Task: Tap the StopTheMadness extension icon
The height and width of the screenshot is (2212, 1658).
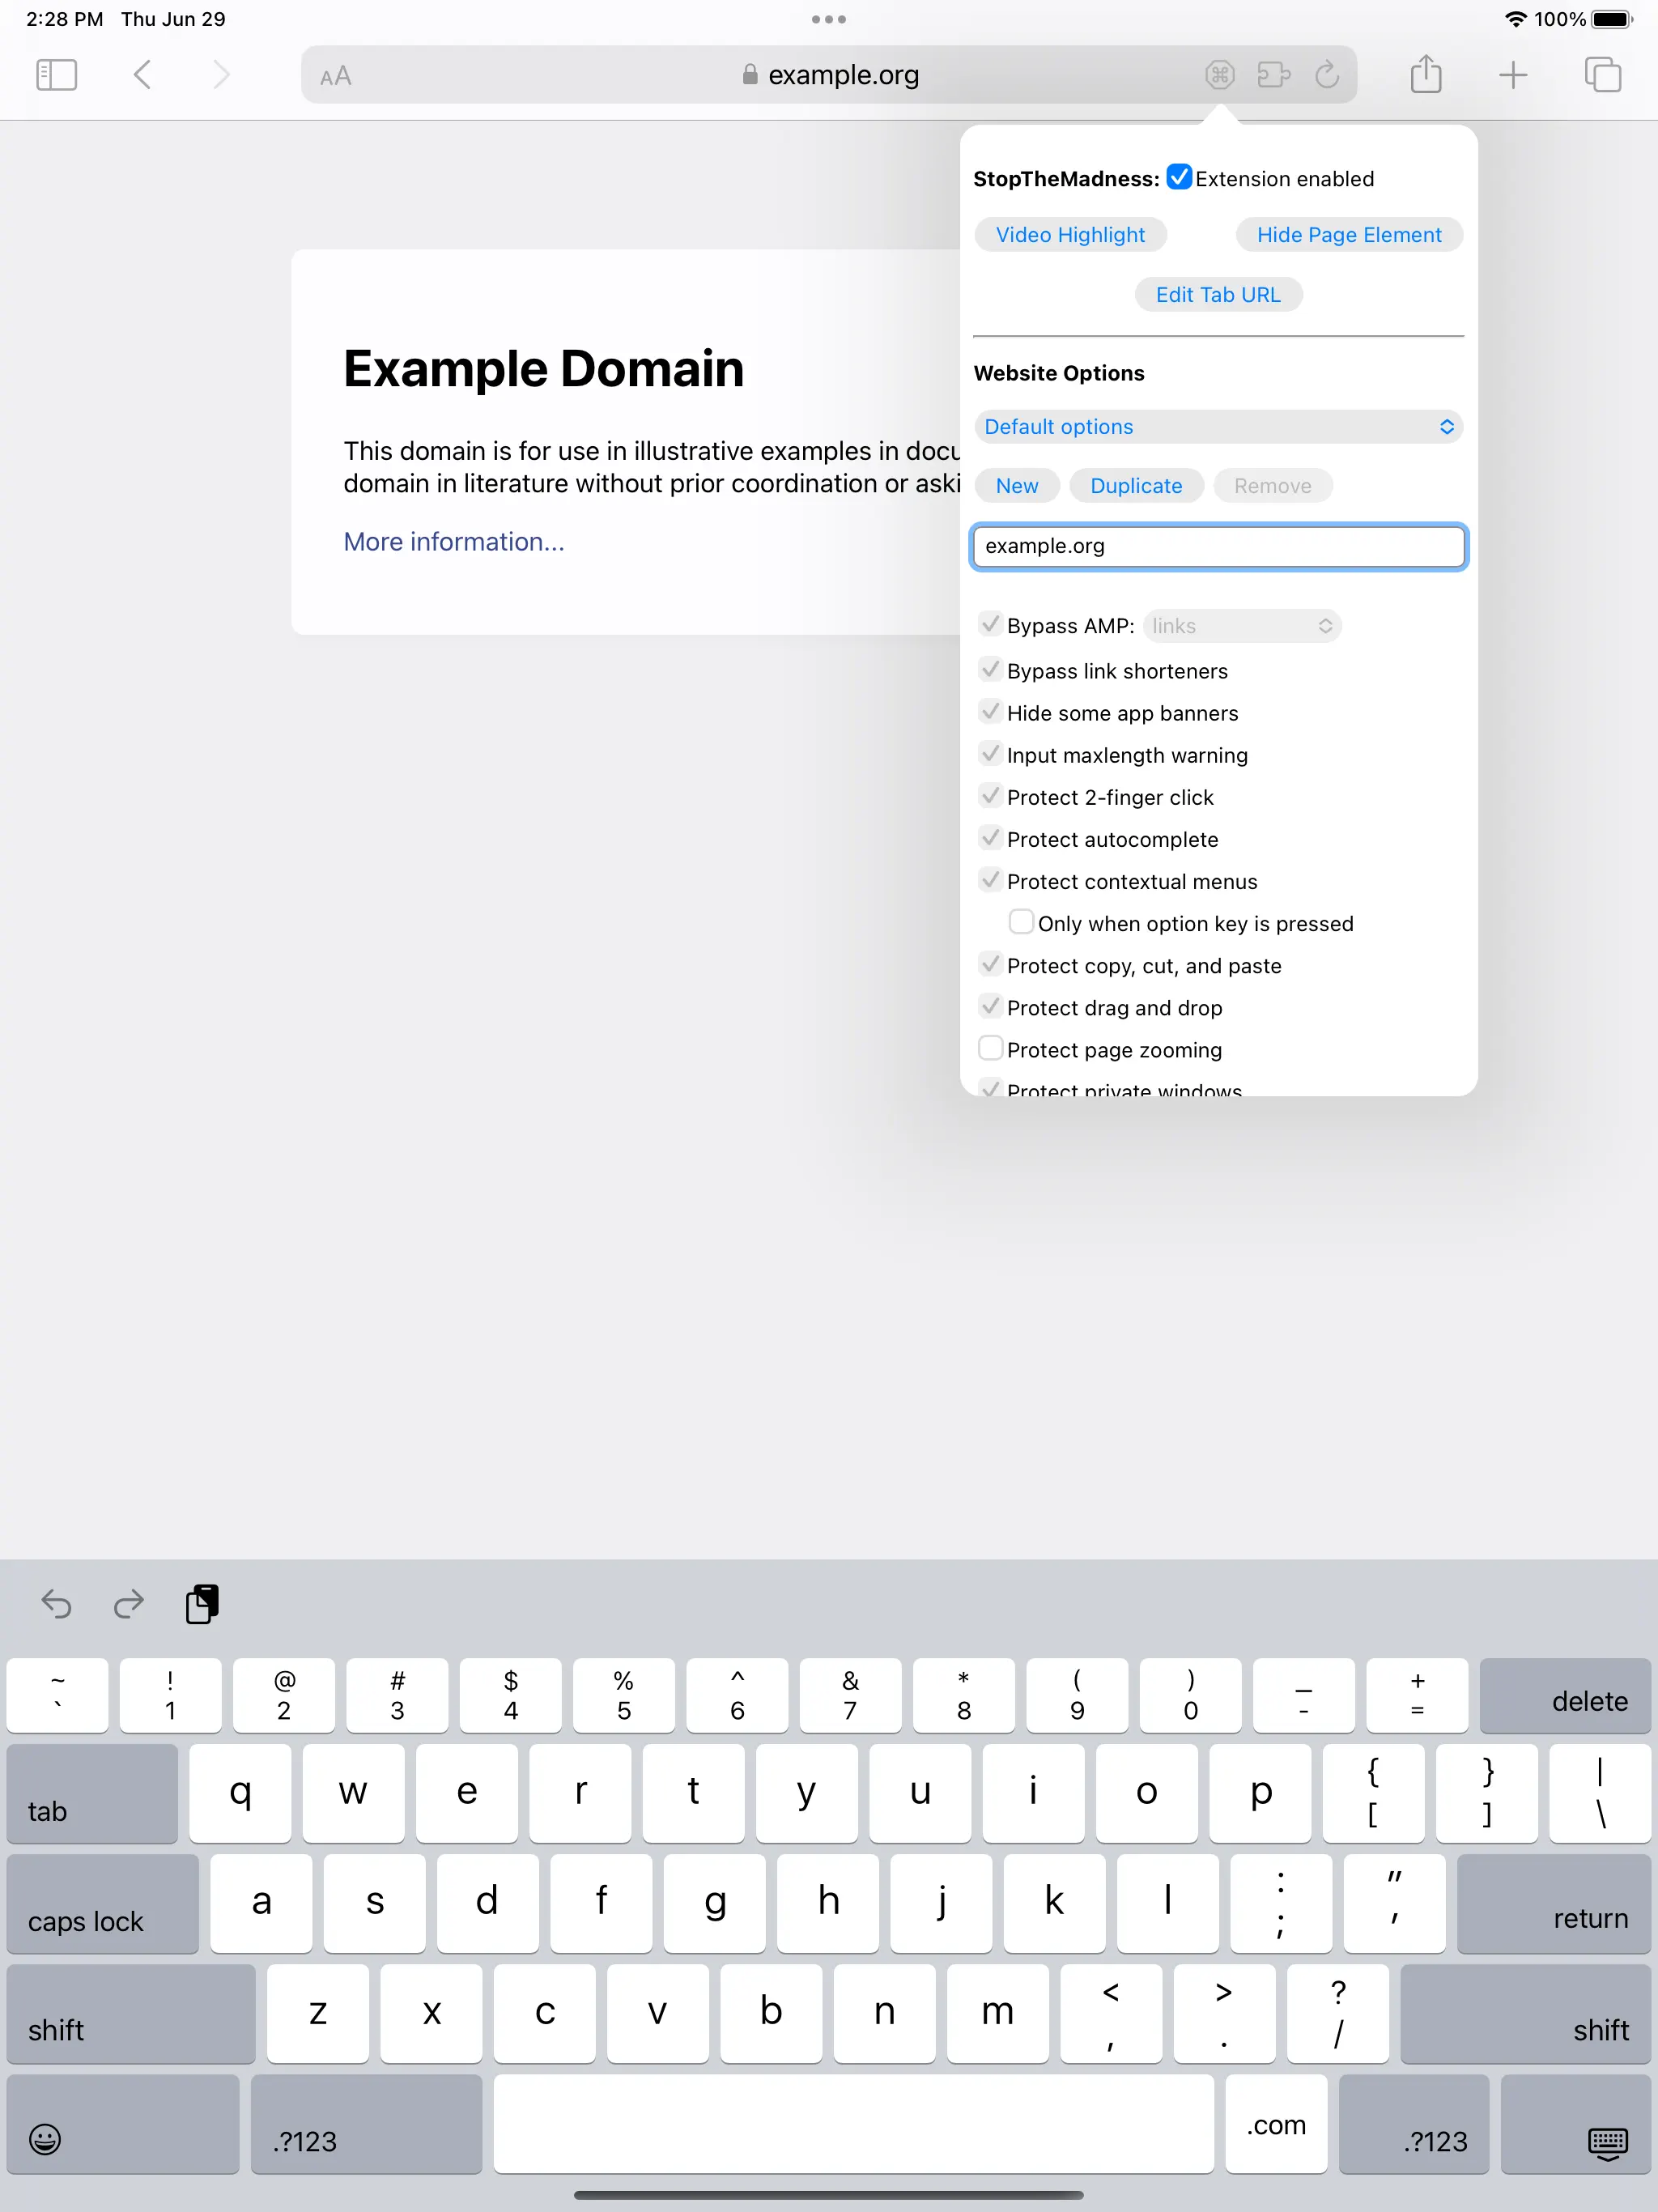Action: pos(1219,75)
